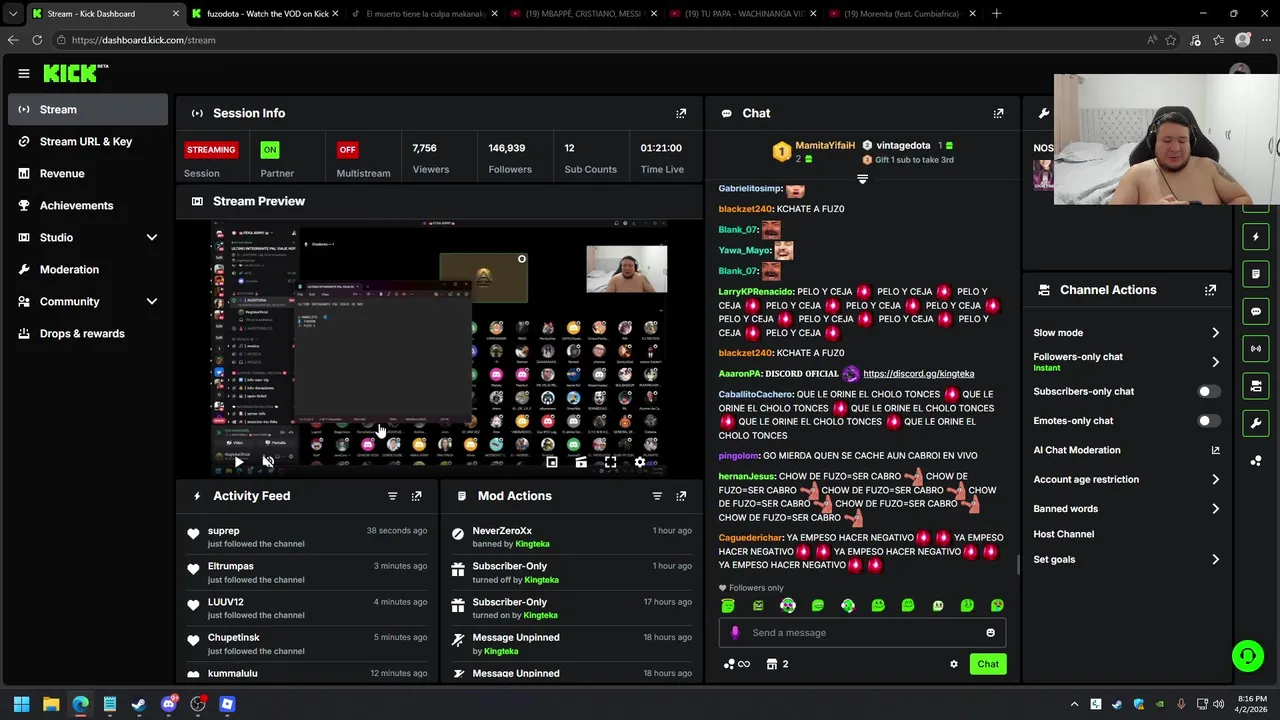Click the Multistream OFF badge
This screenshot has height=720, width=1280.
(347, 150)
